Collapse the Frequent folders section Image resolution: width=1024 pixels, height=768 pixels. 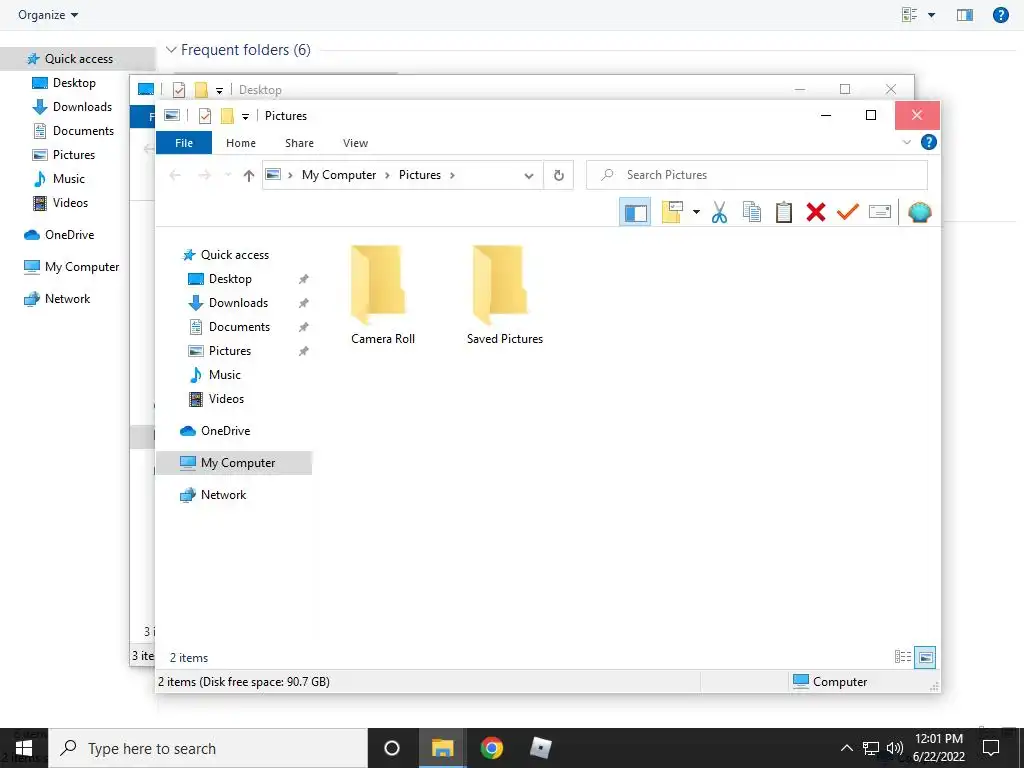[171, 50]
